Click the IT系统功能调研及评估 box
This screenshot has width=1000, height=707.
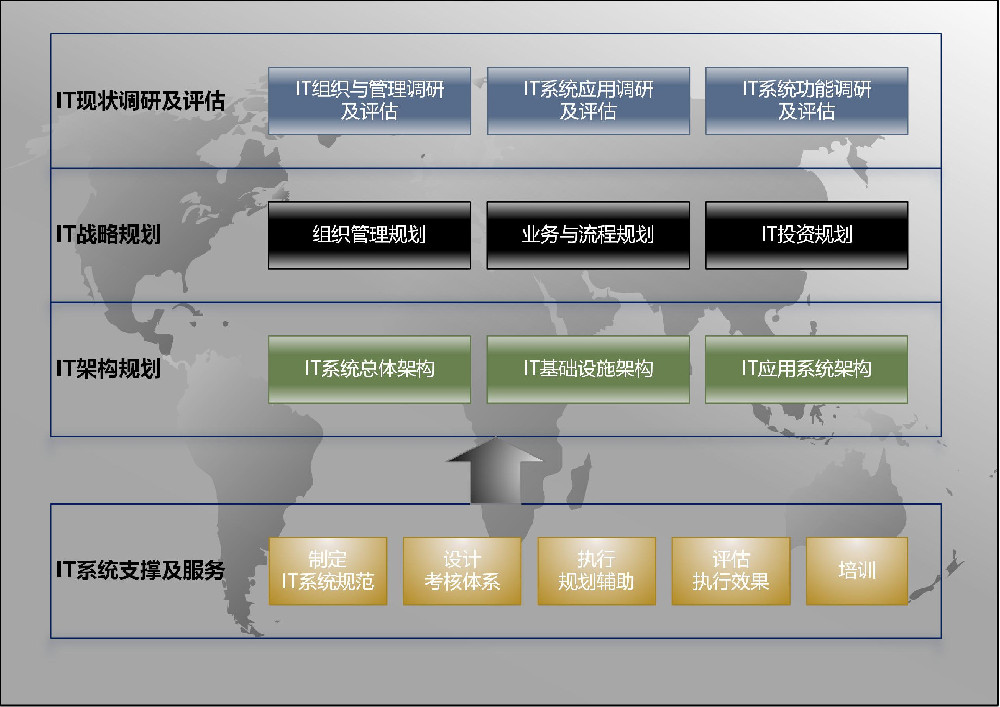coord(808,100)
